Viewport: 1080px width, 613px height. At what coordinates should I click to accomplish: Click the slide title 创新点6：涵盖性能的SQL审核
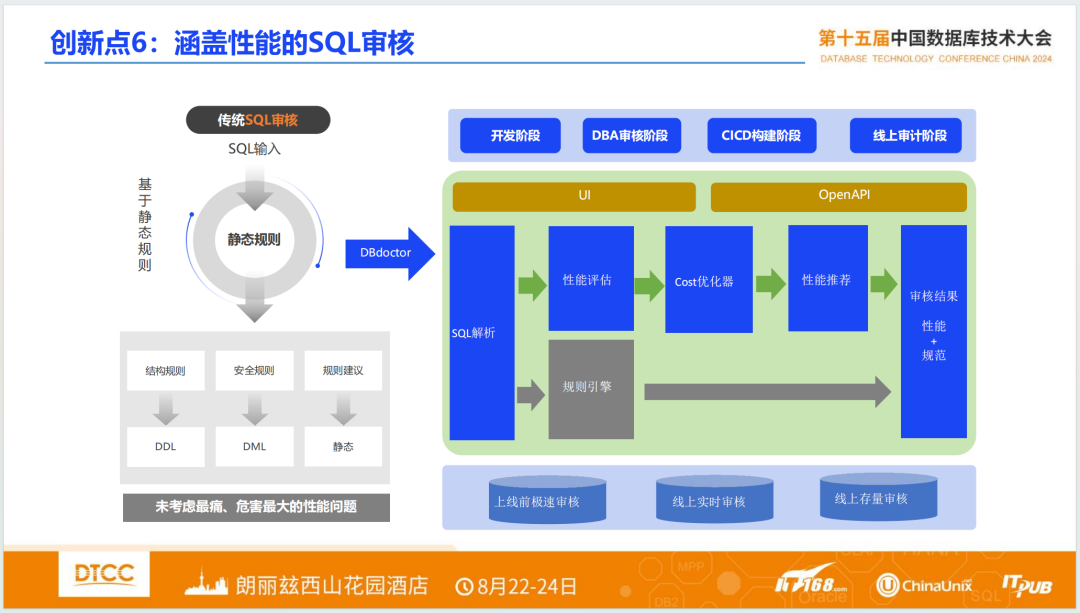[232, 43]
